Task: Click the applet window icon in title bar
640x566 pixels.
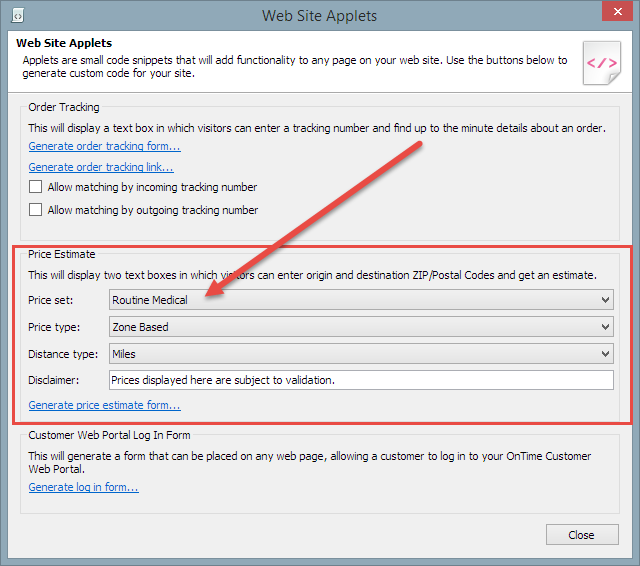Action: pyautogui.click(x=18, y=16)
